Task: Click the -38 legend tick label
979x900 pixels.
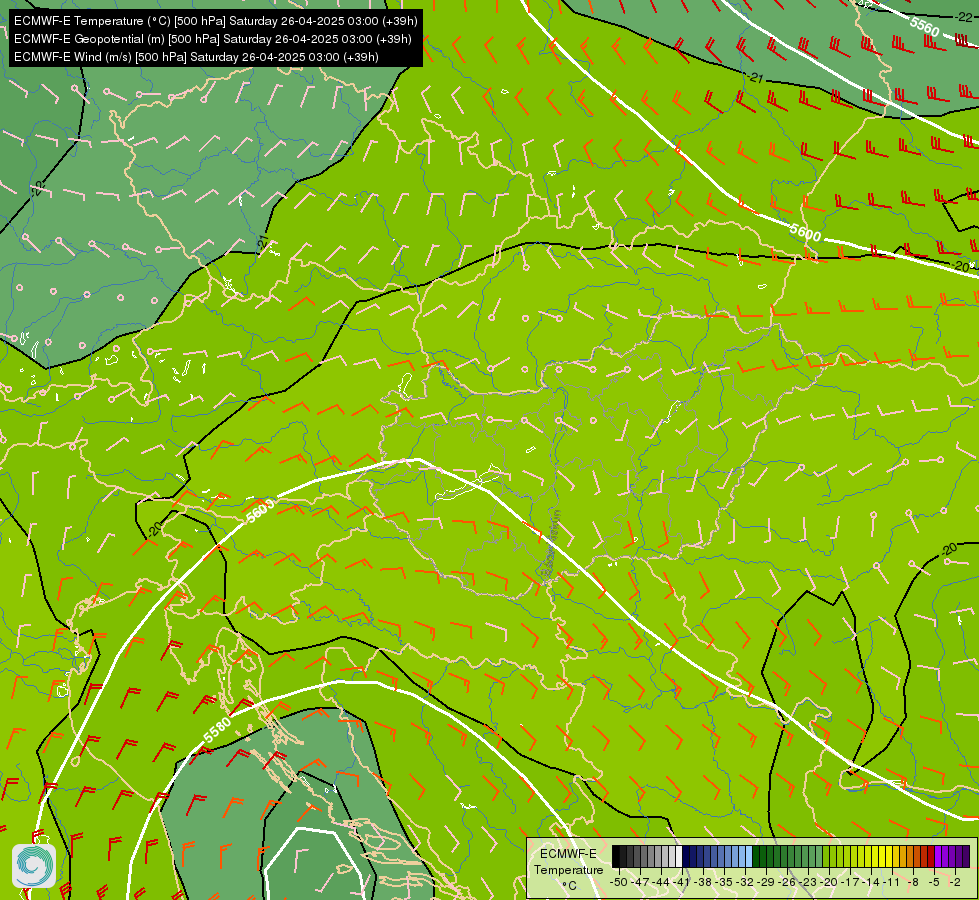Action: 703,882
